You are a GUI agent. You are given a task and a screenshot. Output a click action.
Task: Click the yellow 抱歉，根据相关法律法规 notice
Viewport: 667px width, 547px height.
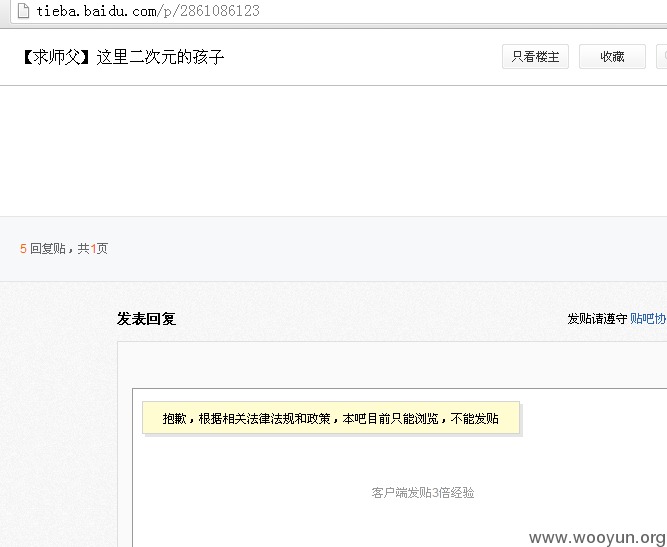point(331,418)
